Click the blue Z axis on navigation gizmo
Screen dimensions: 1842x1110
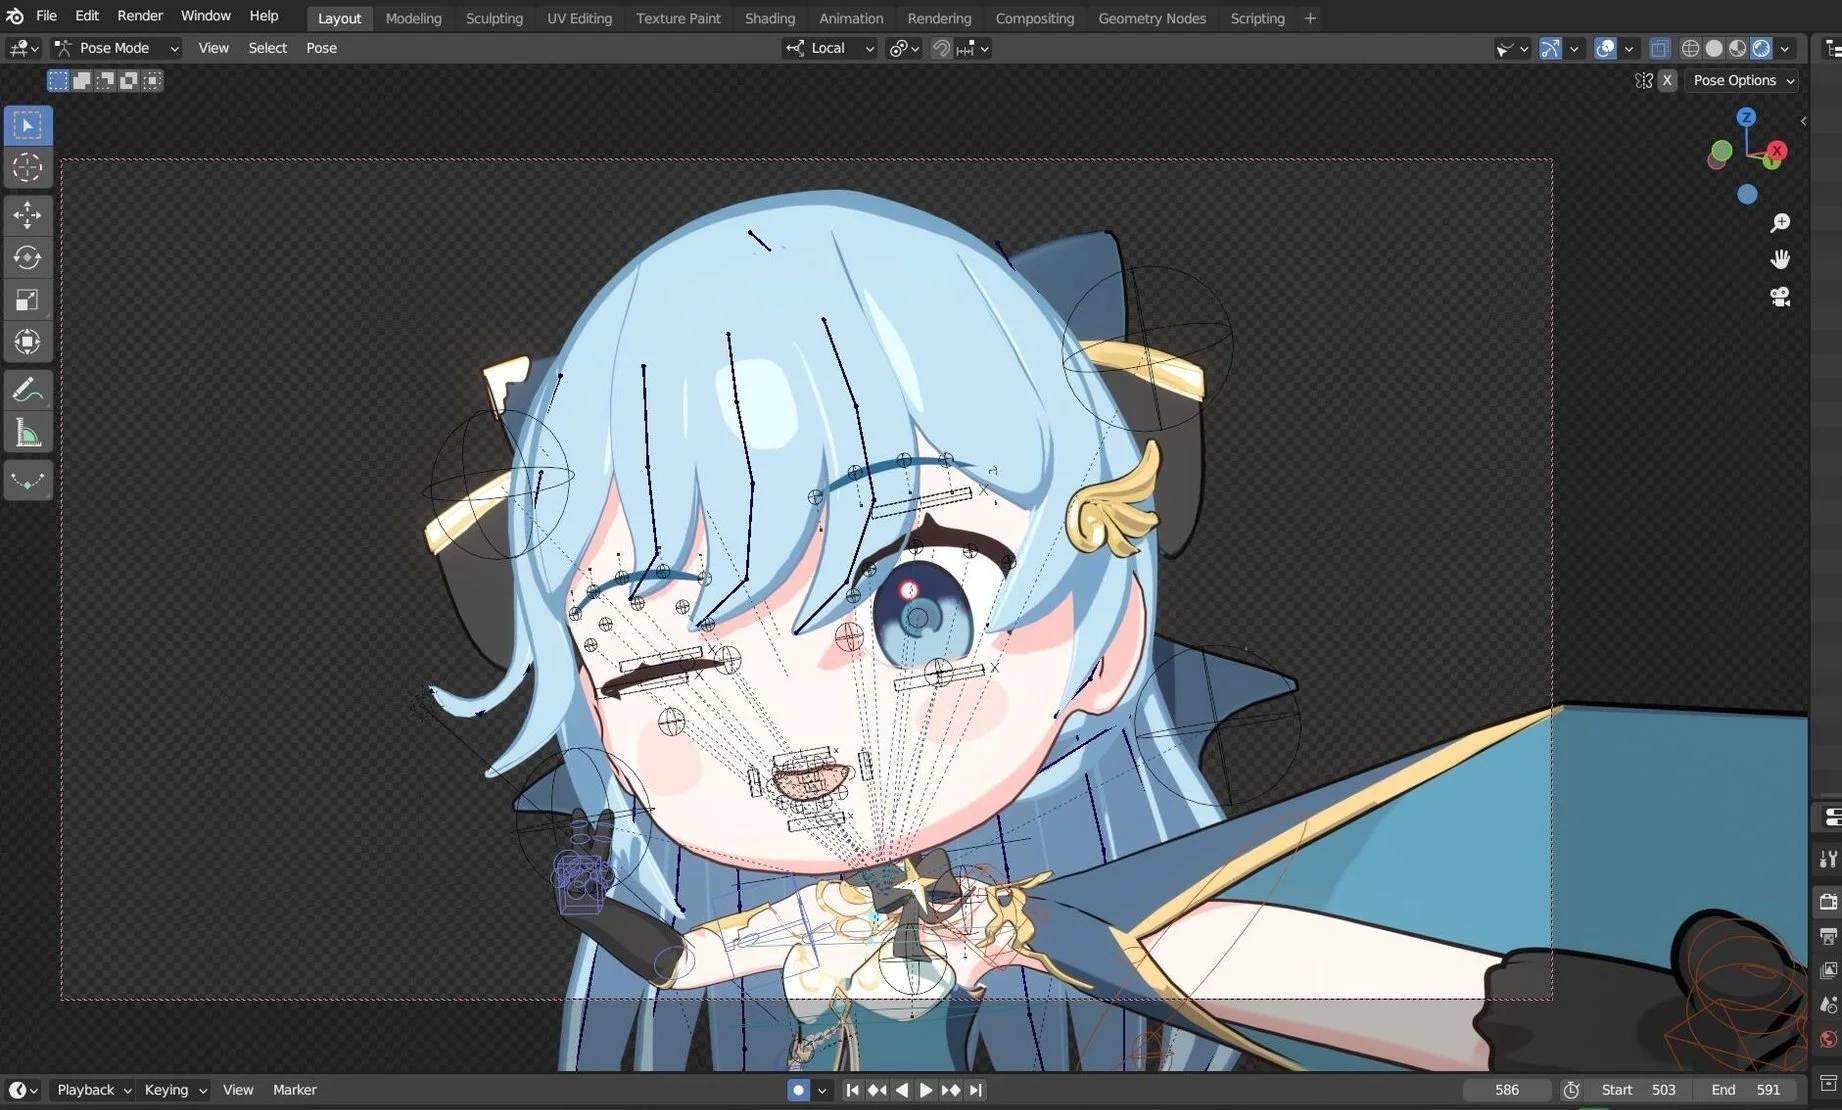tap(1746, 117)
